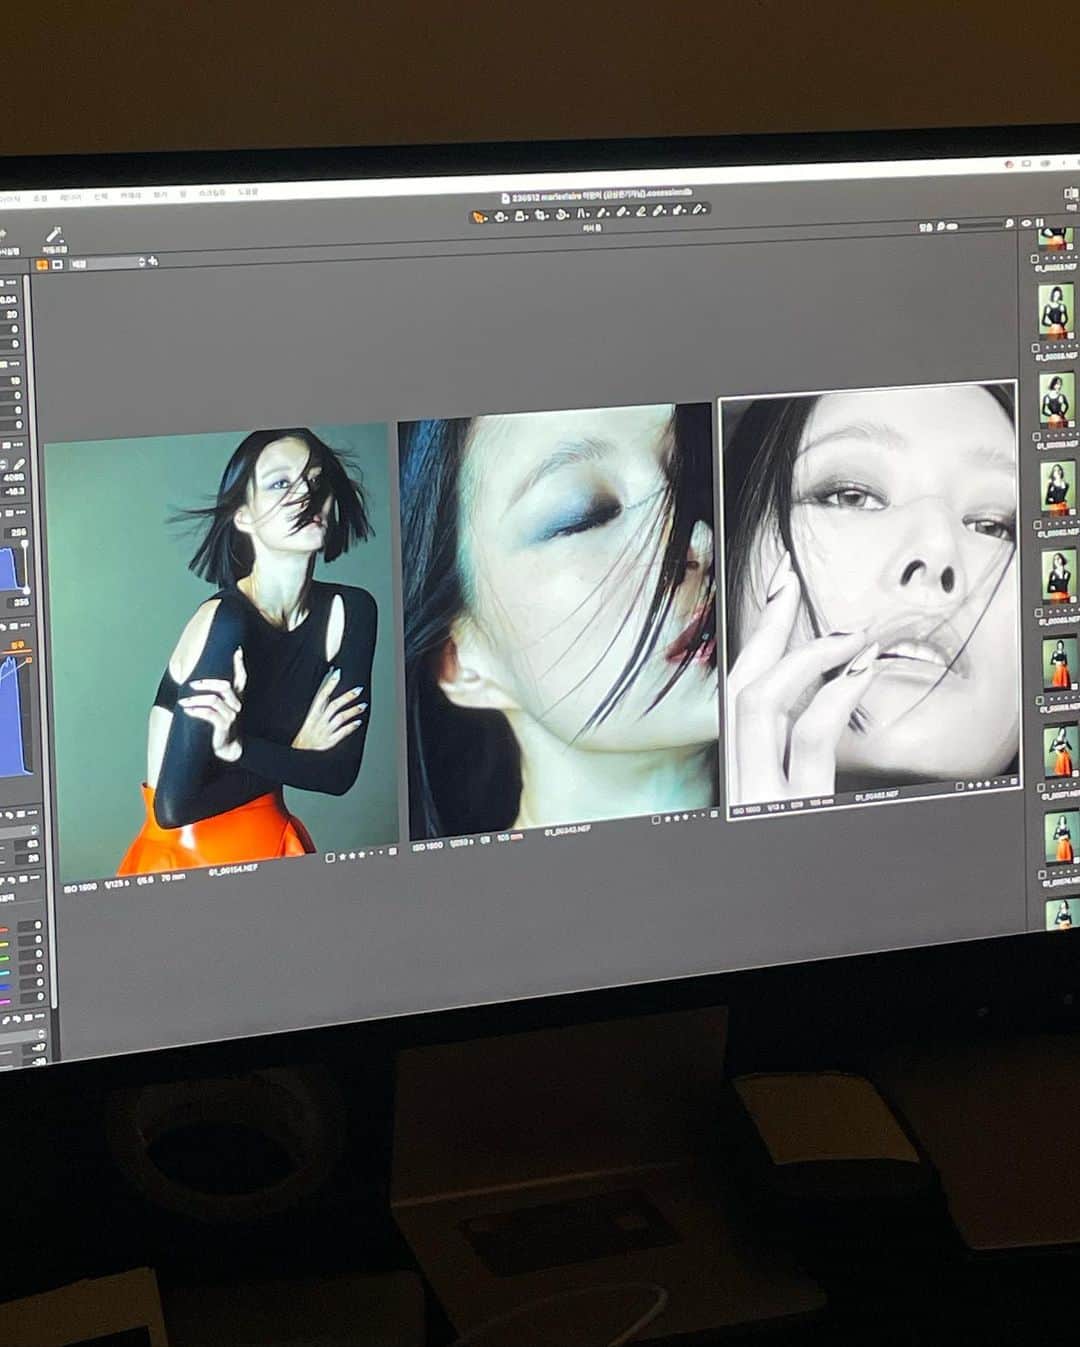Screen dimensions: 1080x1347
Task: Toggle checkbox under fifth browser thumbnail
Action: click(x=1040, y=612)
